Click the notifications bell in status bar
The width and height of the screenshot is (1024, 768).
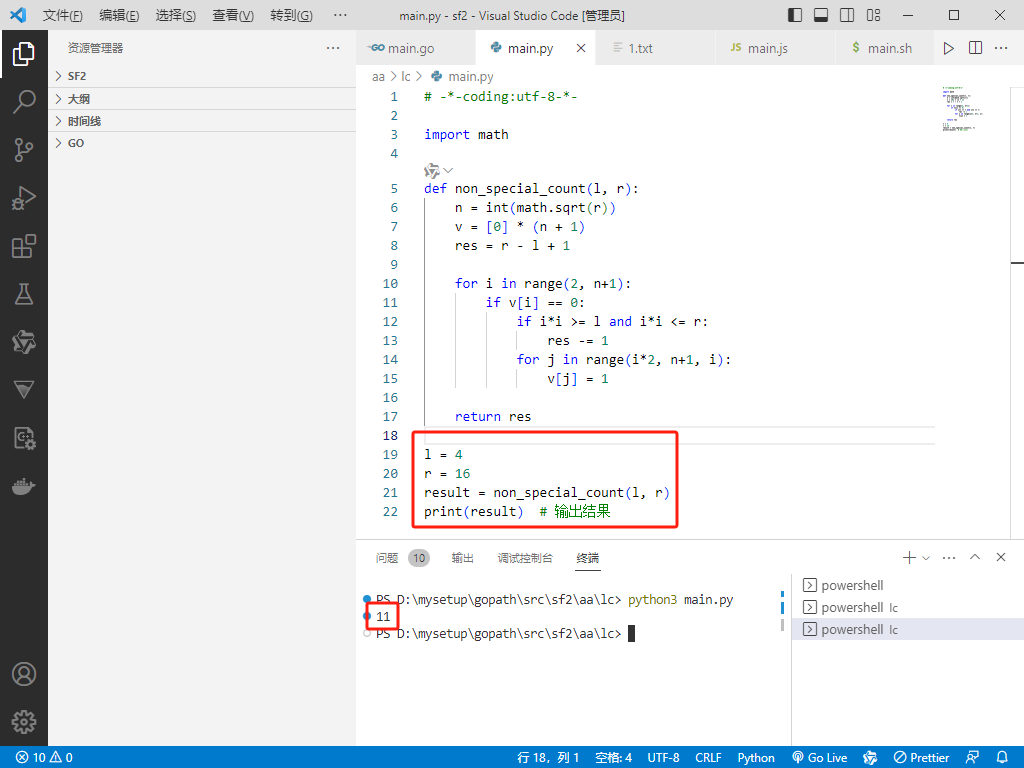point(1002,758)
